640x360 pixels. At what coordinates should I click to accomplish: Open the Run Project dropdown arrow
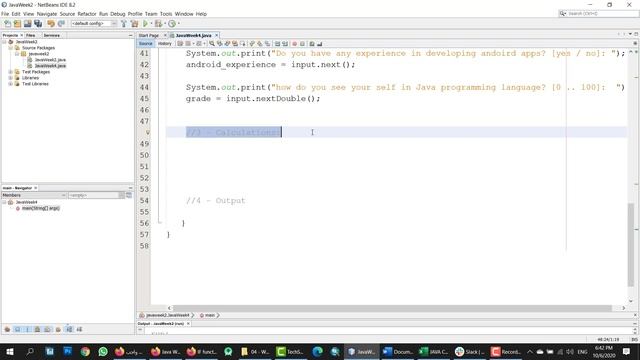coord(151,24)
